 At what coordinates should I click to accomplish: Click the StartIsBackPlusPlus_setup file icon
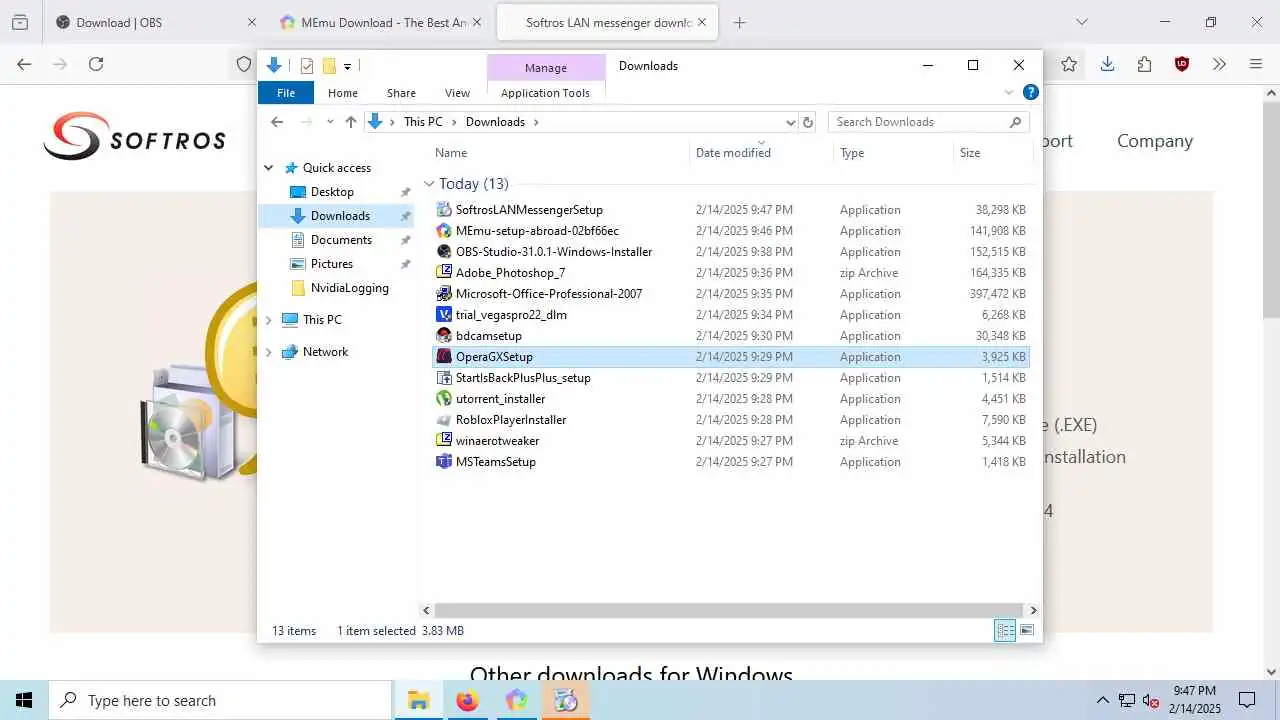[445, 378]
